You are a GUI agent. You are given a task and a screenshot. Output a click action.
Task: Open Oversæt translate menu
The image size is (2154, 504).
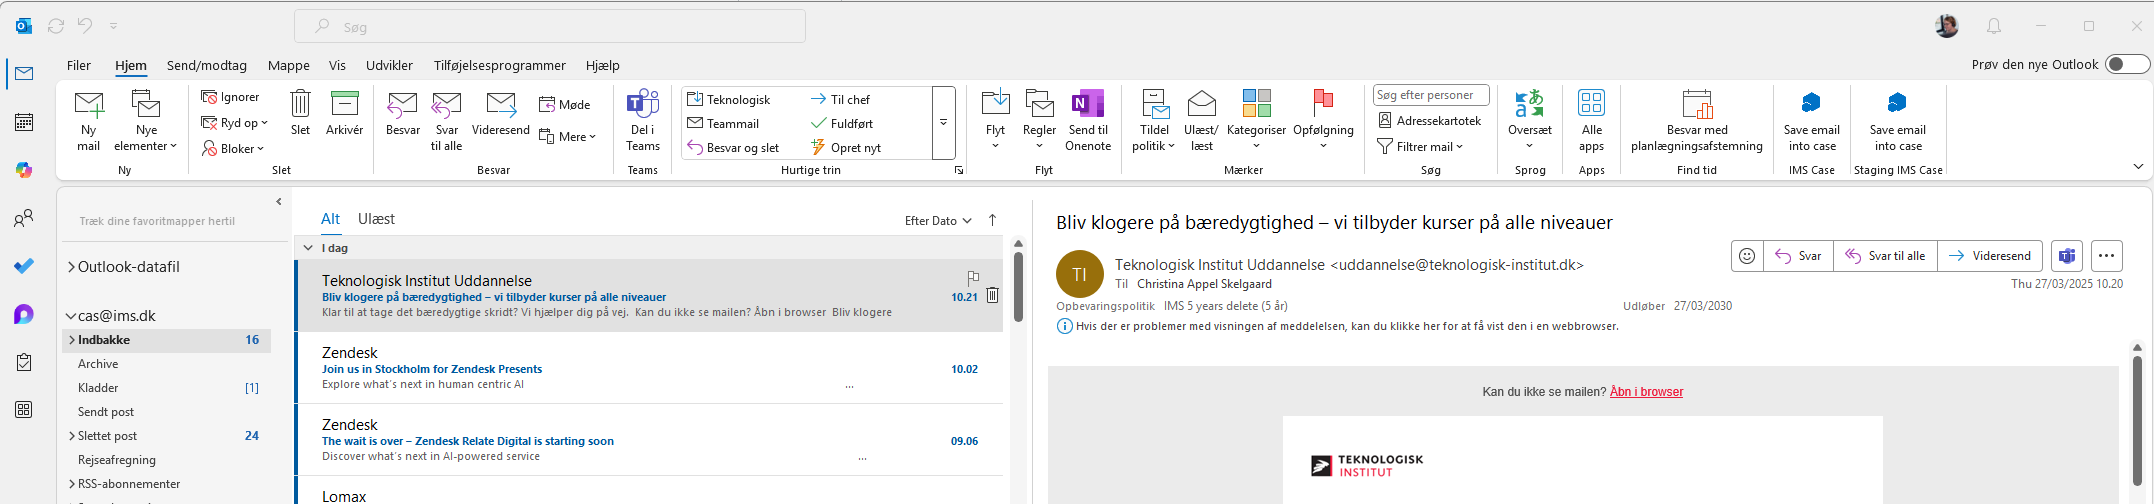coord(1529,121)
